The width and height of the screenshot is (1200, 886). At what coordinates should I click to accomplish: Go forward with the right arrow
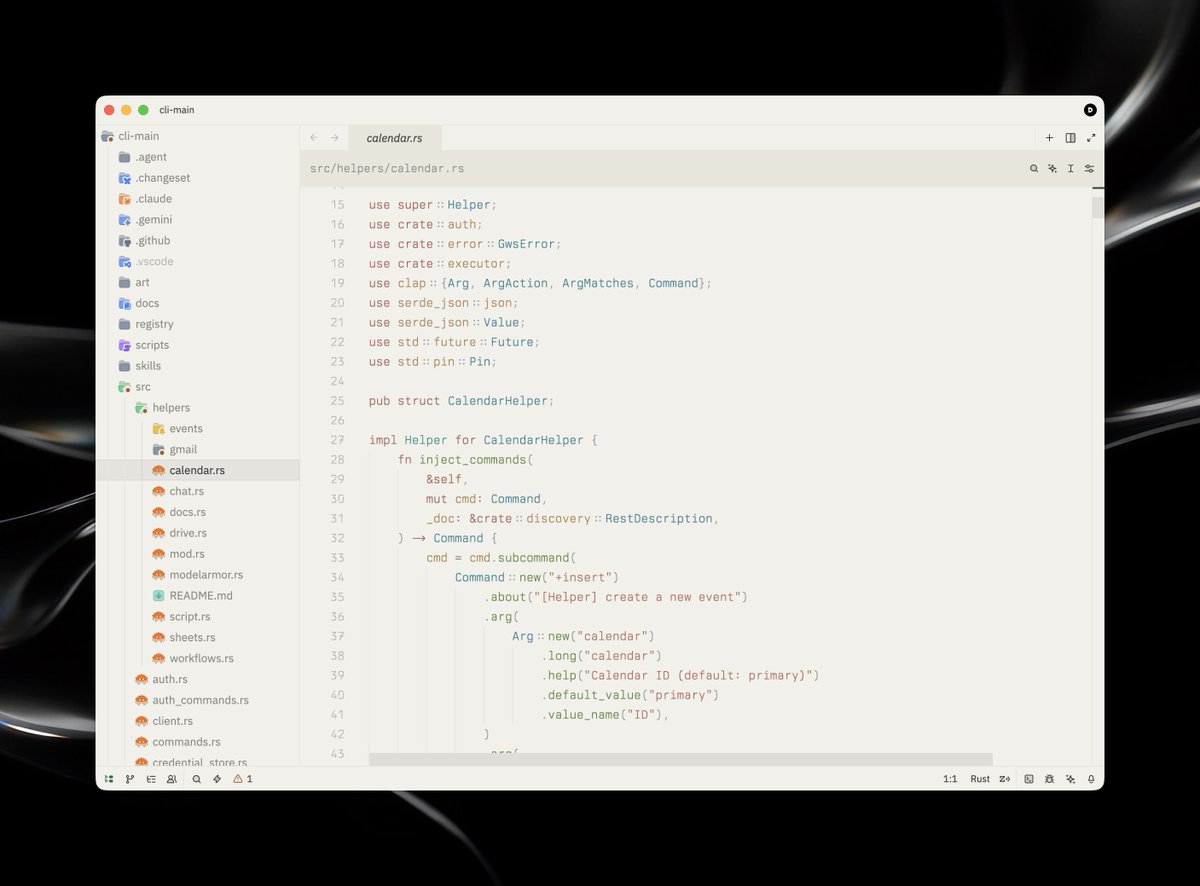(x=335, y=138)
